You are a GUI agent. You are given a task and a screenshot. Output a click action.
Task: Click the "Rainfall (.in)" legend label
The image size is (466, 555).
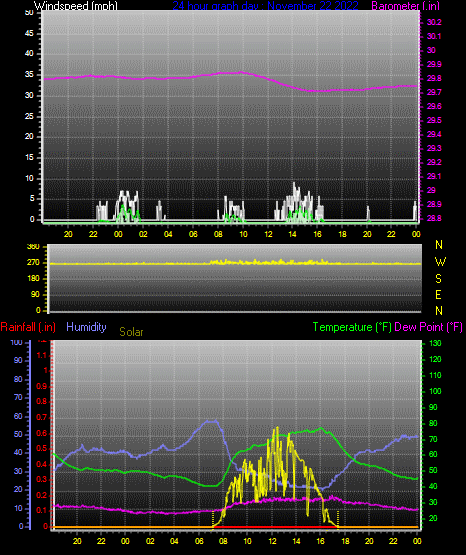28,327
